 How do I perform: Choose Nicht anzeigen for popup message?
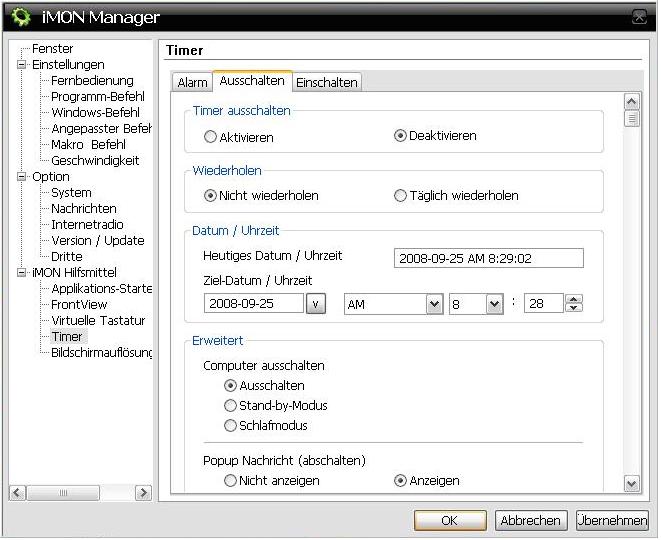230,481
